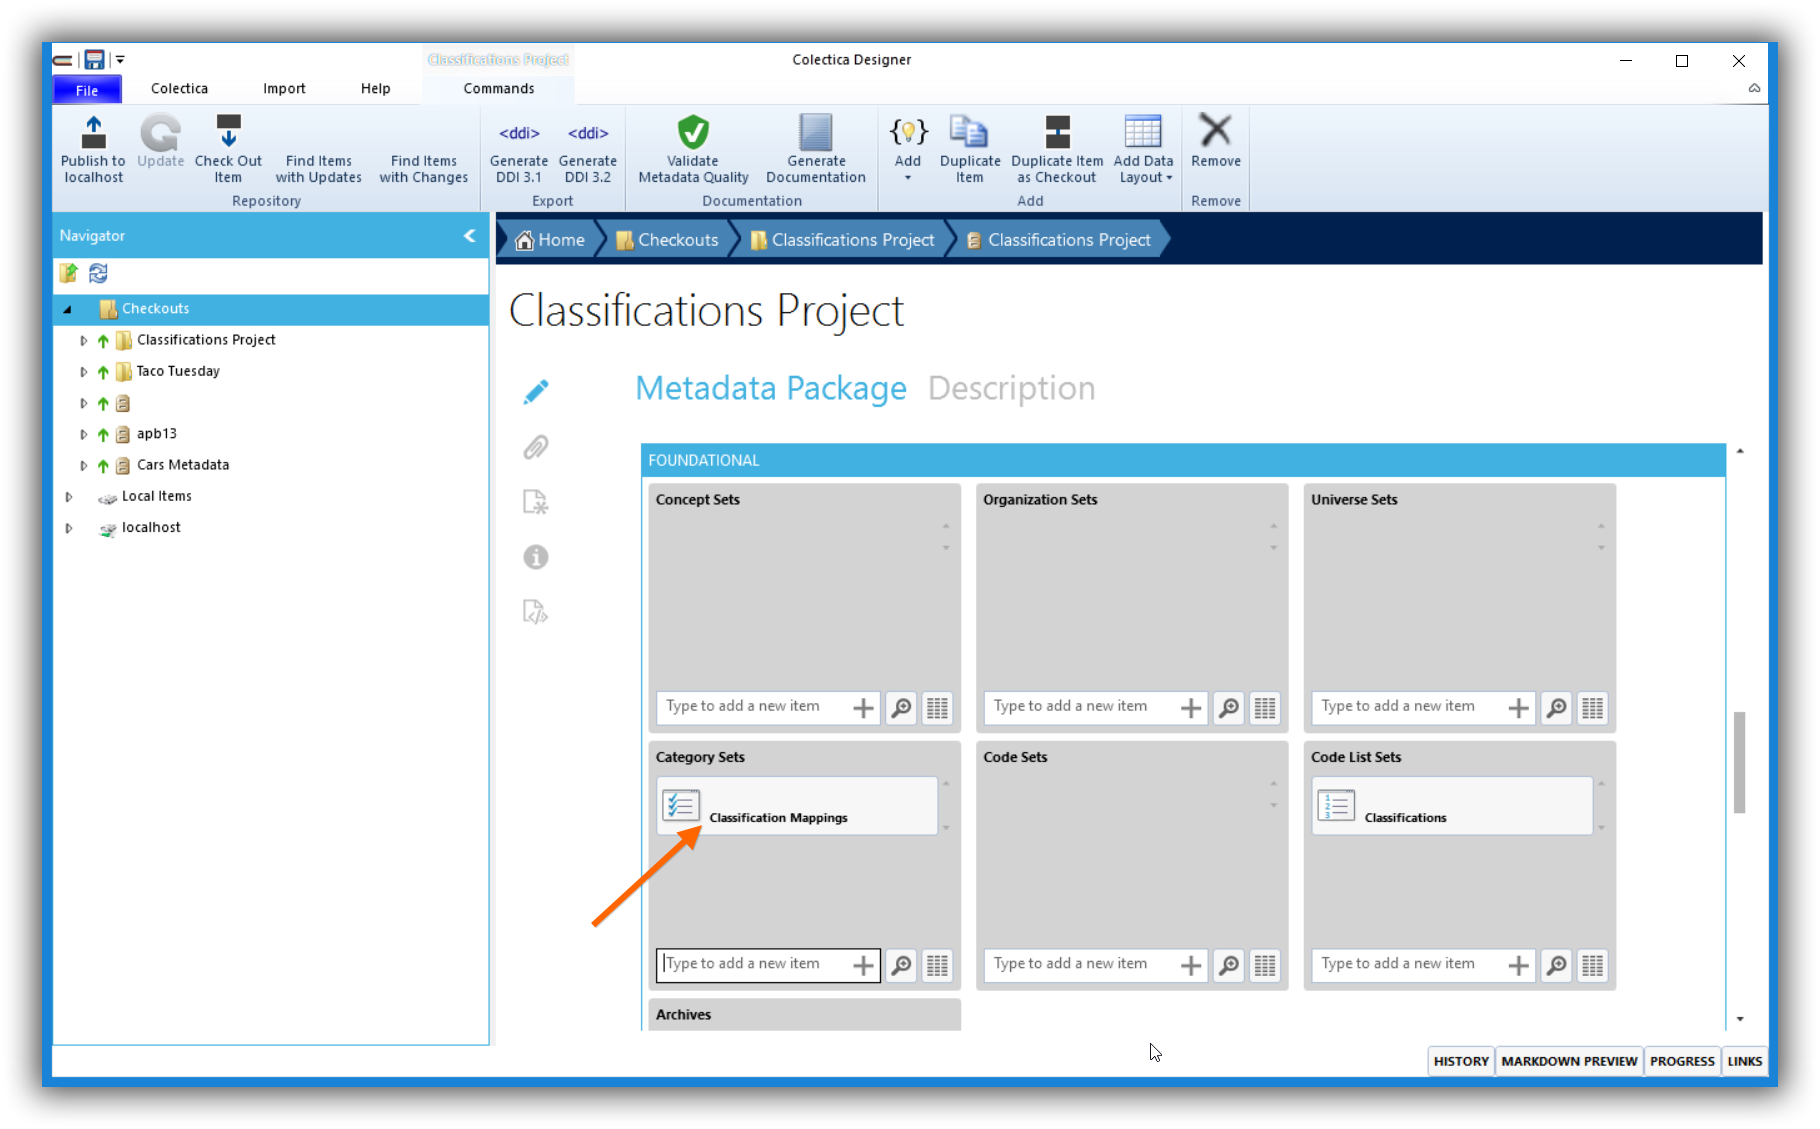Click the code view page icon

click(536, 612)
